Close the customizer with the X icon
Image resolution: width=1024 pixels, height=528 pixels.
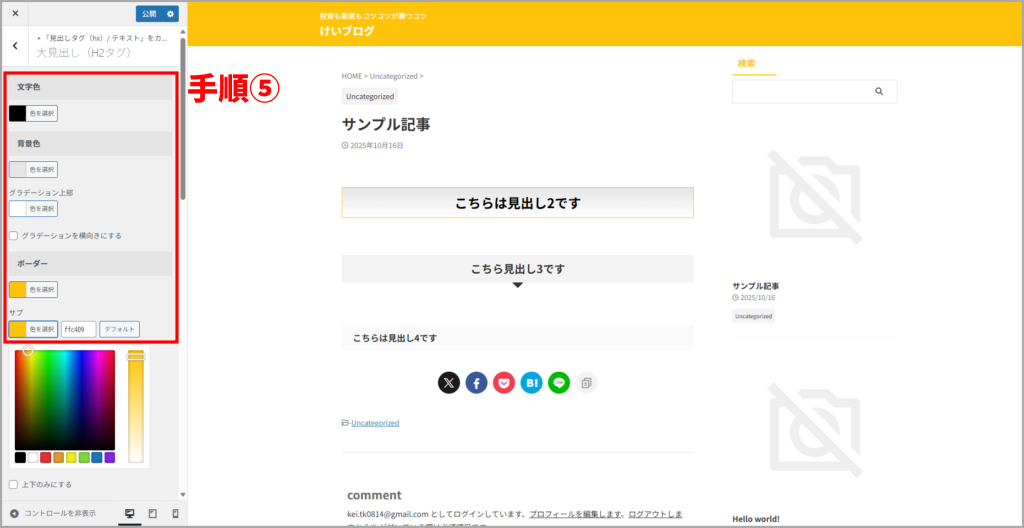[x=15, y=14]
